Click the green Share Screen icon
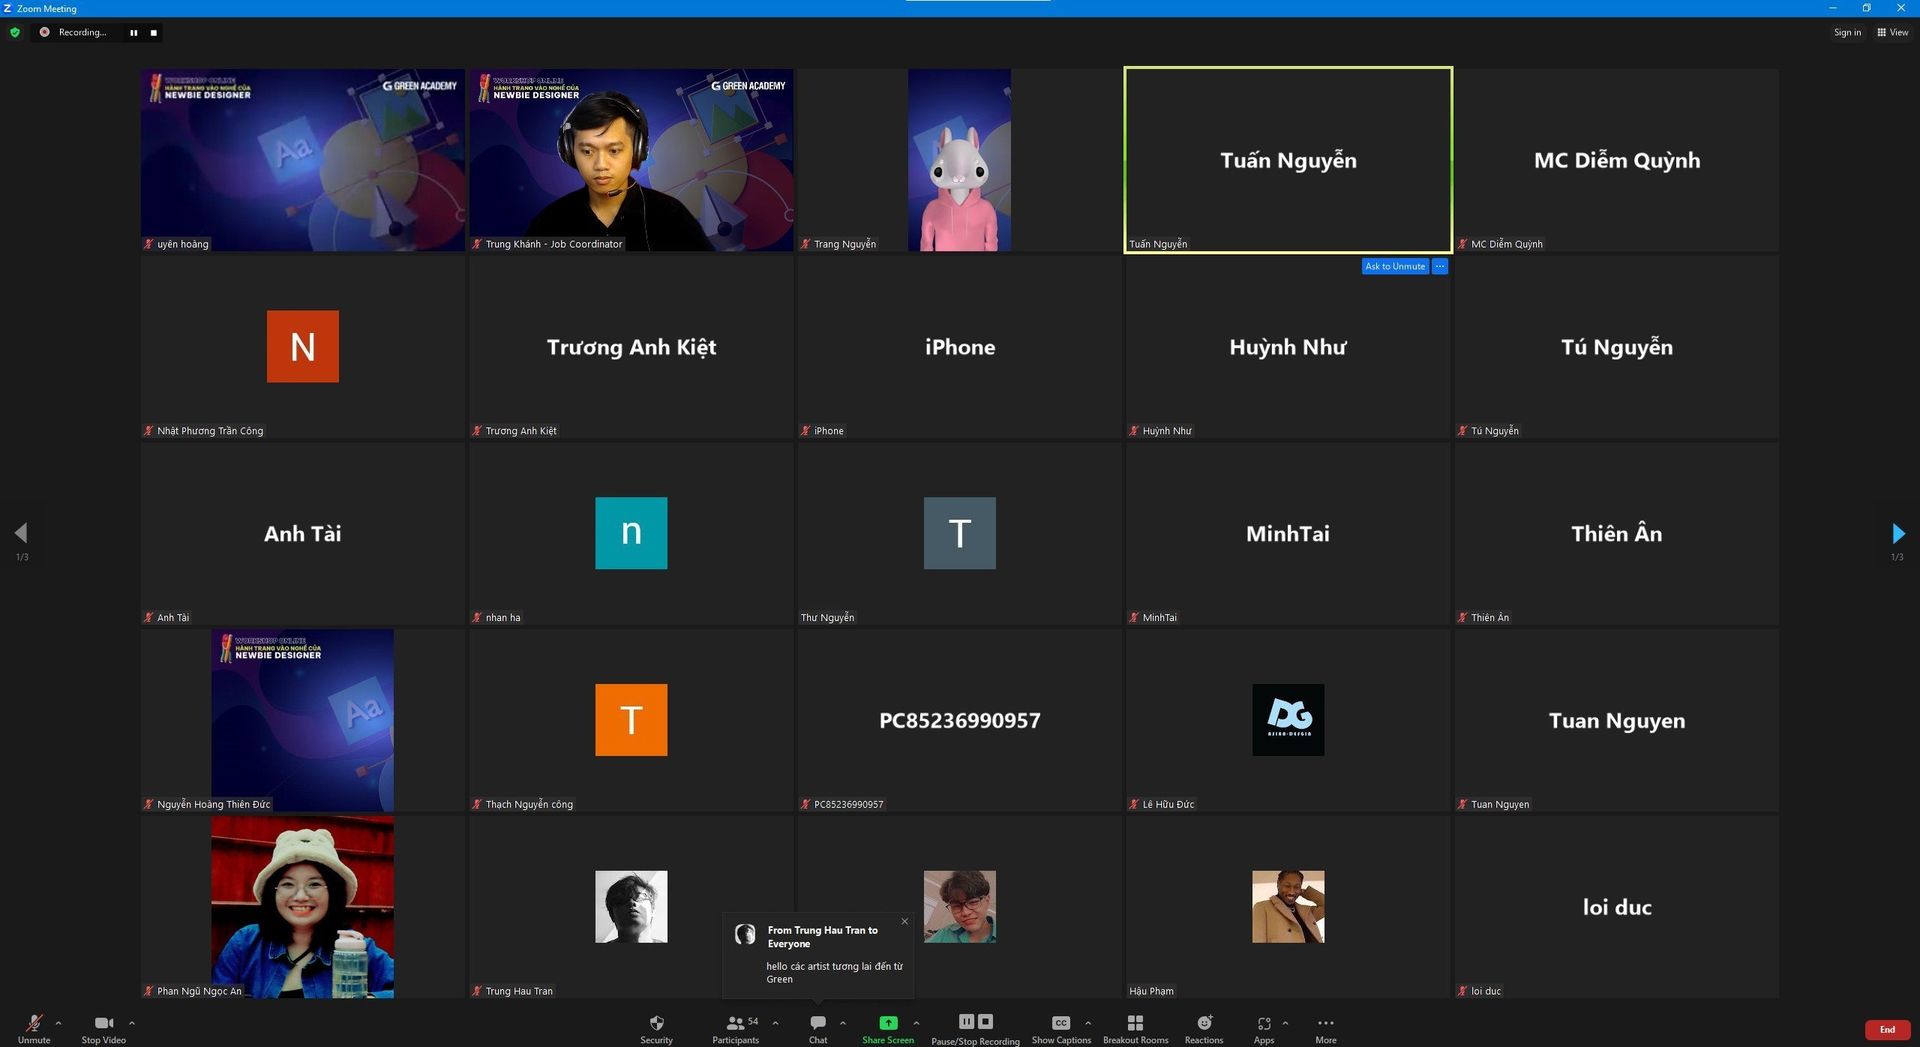Screen dimensions: 1920x1047 tap(888, 1023)
